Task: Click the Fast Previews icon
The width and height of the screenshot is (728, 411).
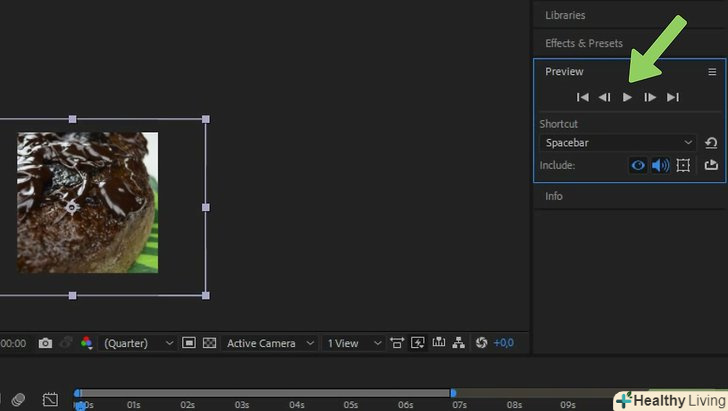Action: 417,343
